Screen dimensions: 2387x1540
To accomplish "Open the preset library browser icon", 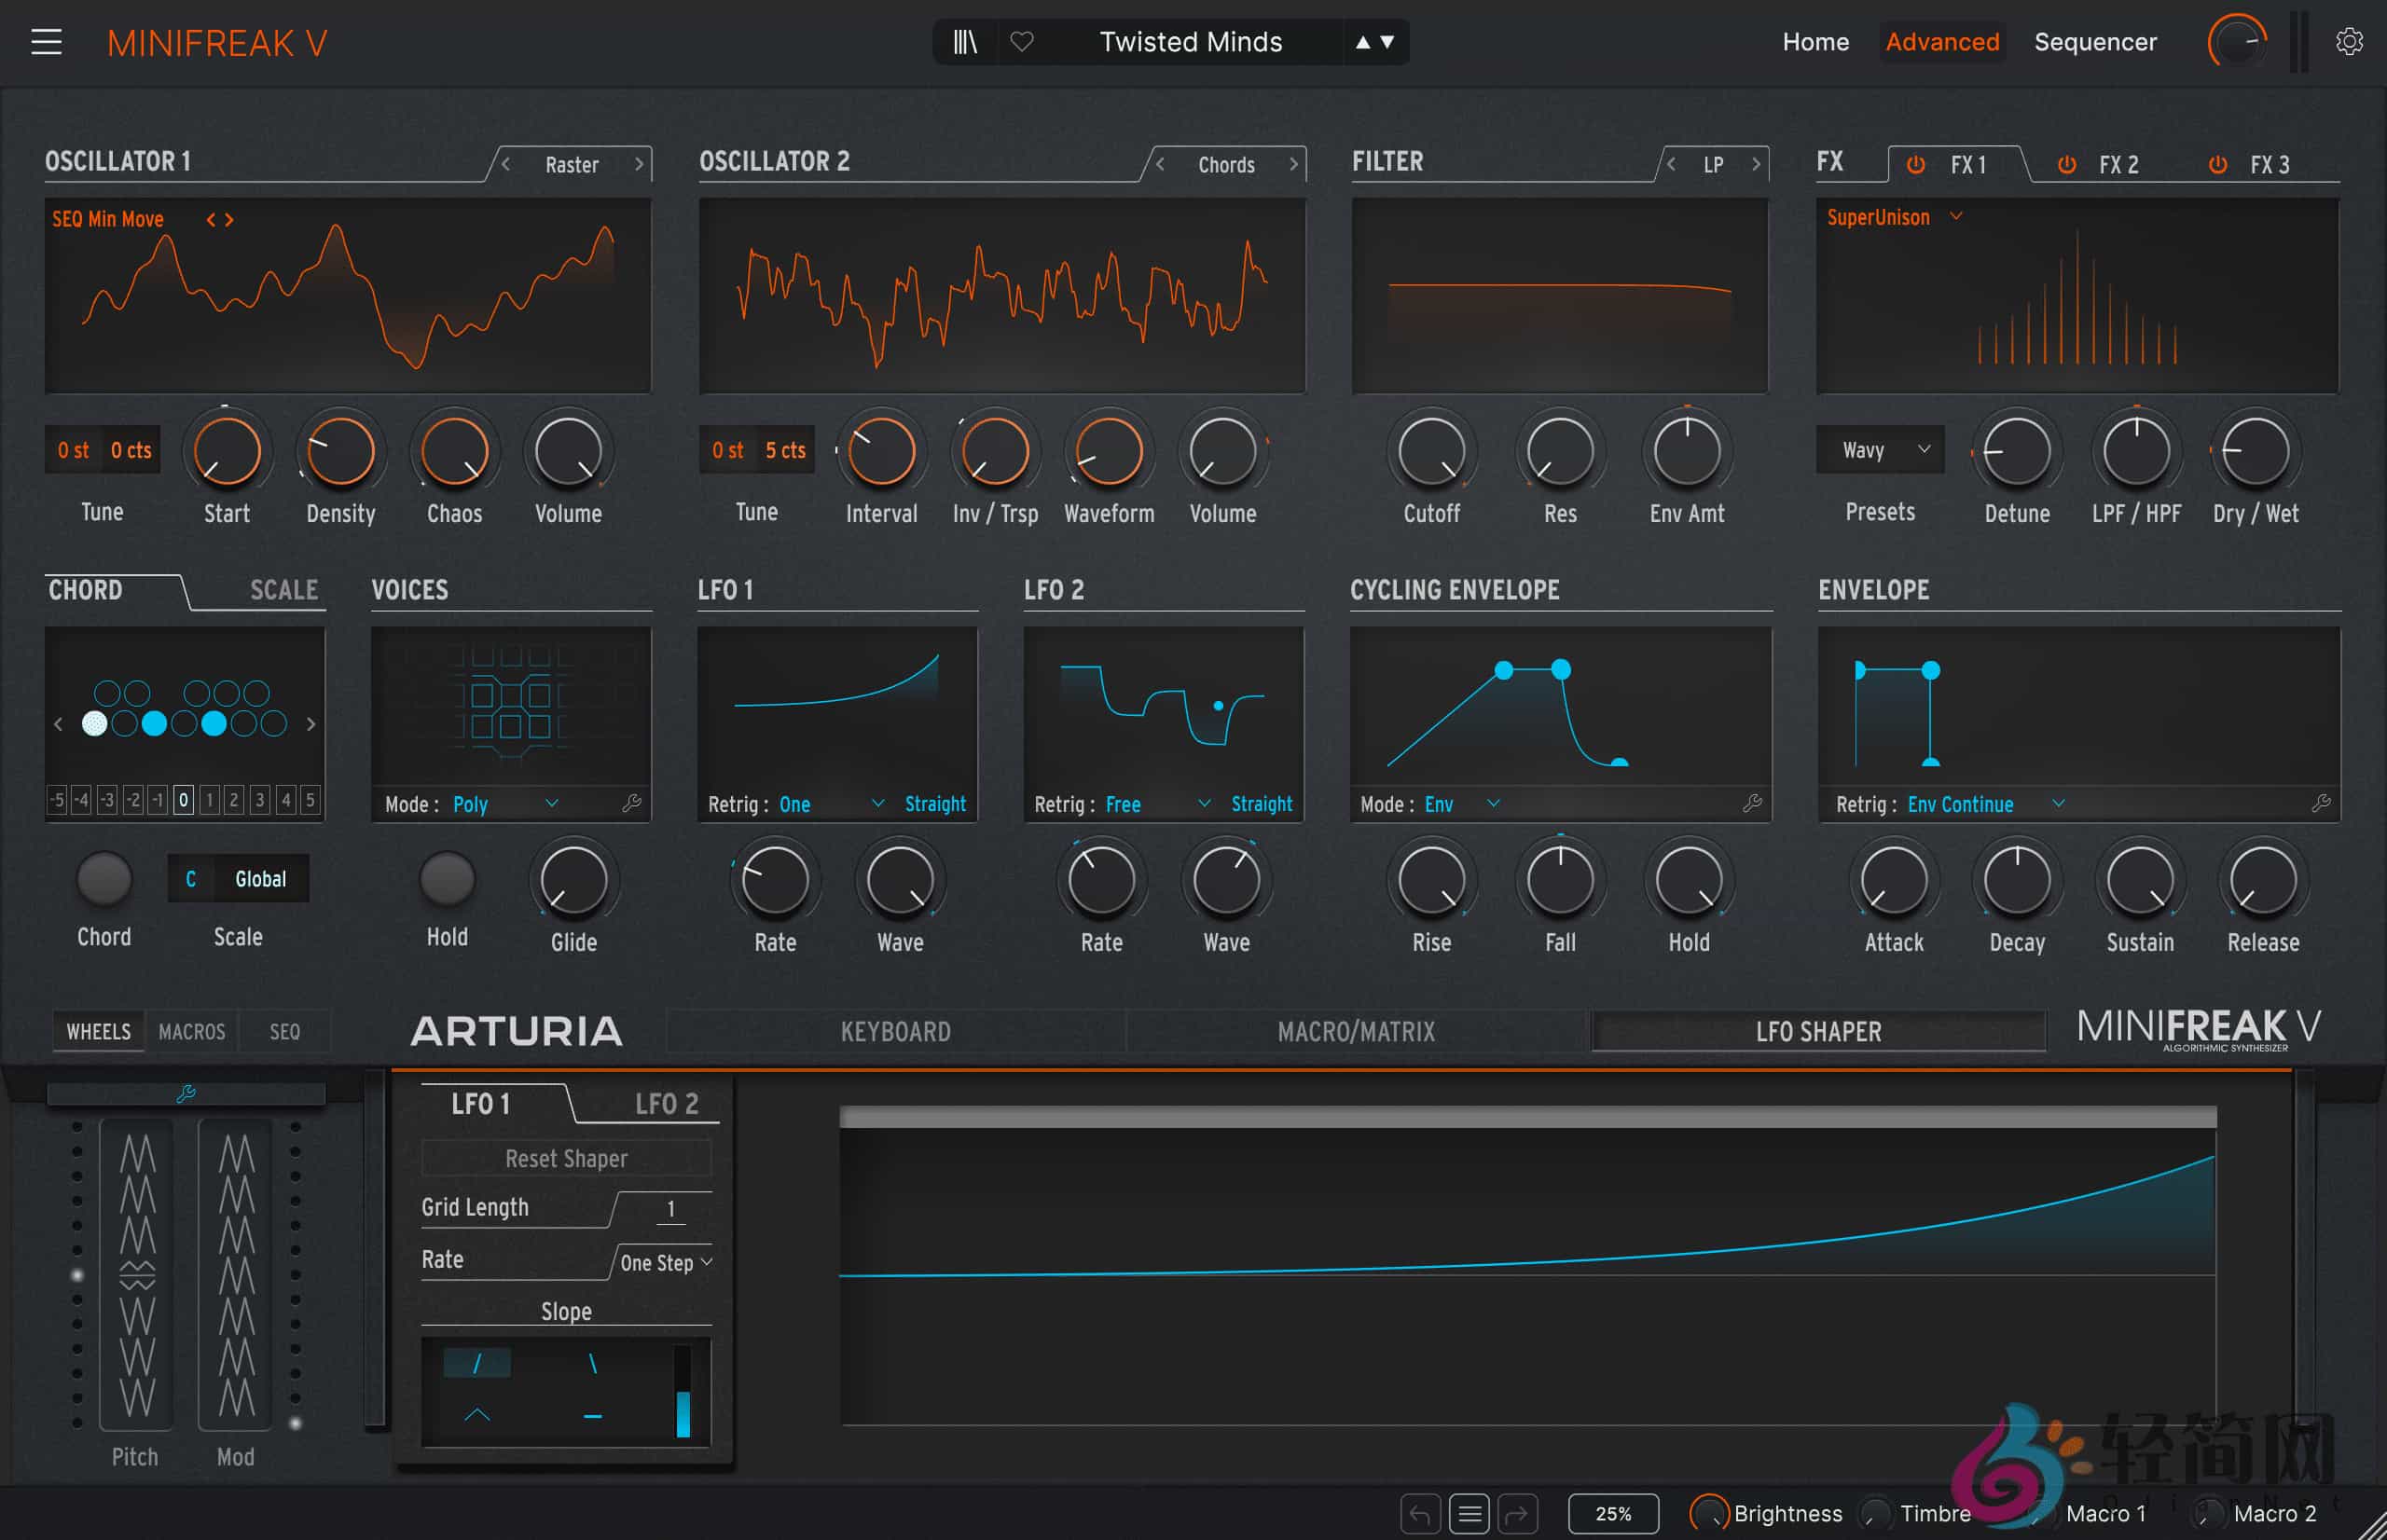I will pyautogui.click(x=964, y=42).
